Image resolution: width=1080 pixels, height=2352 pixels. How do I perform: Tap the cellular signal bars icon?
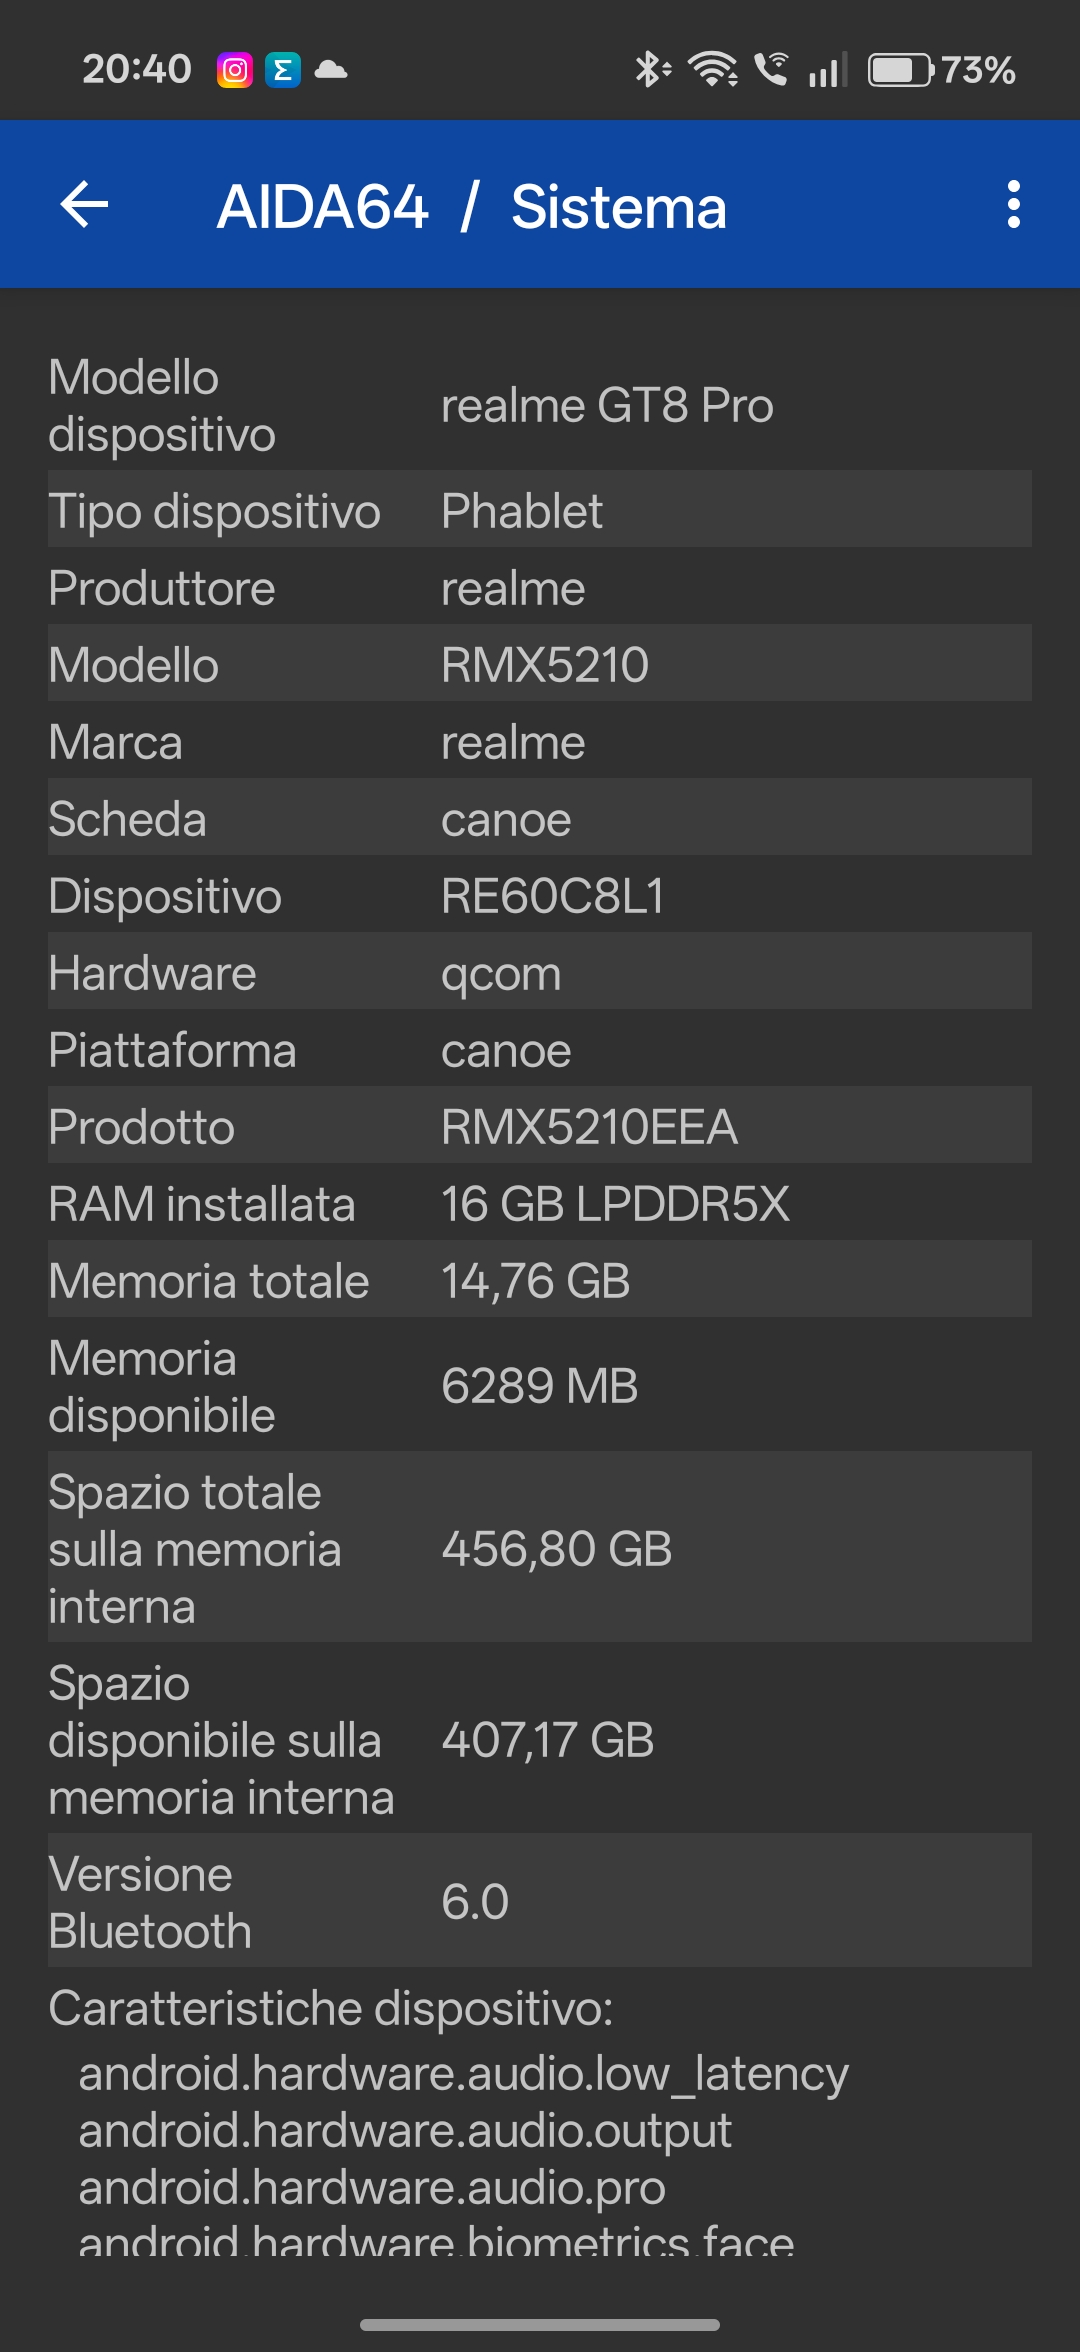point(828,70)
